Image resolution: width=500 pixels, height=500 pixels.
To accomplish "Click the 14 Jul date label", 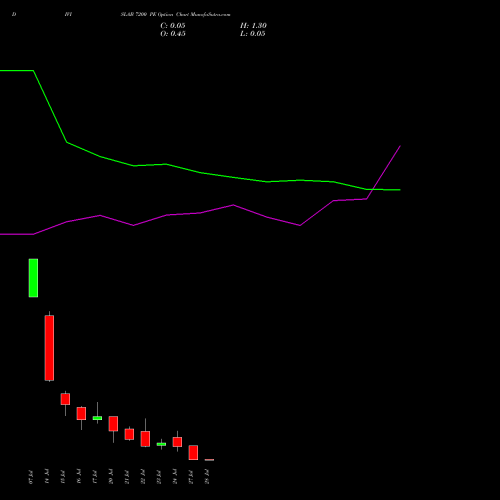I will click(47, 477).
